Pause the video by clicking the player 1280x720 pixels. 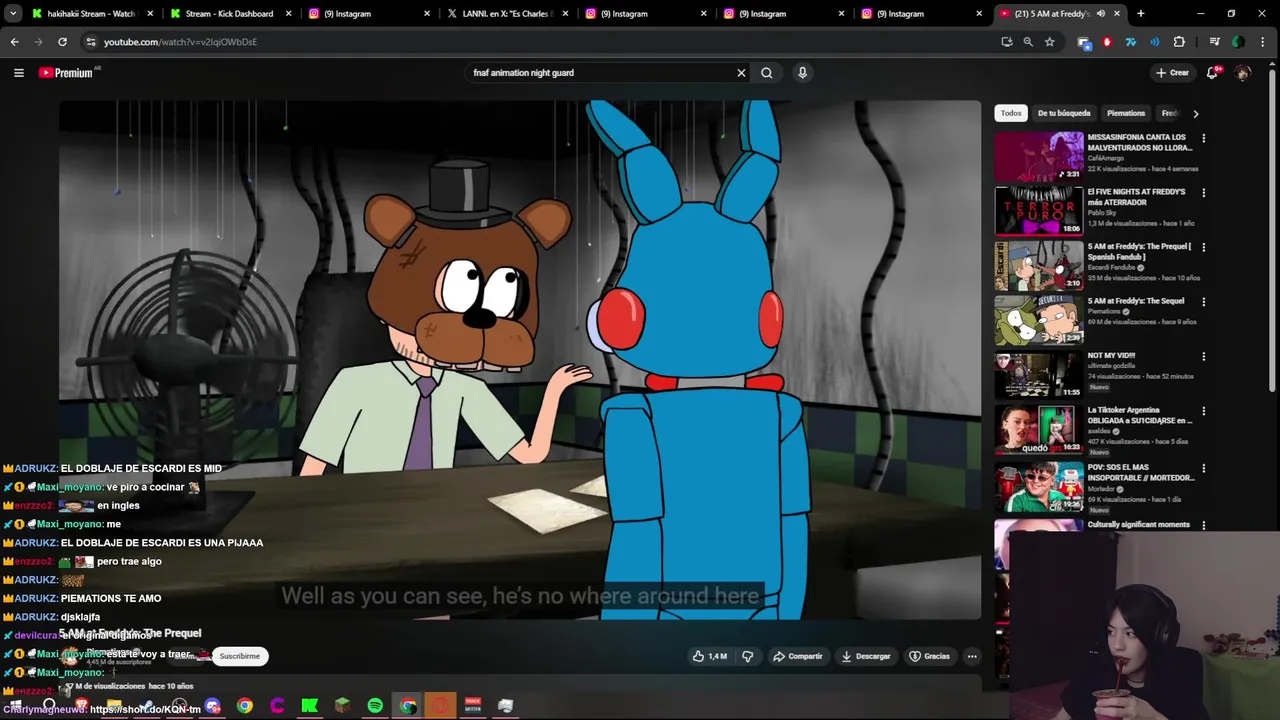pos(520,360)
